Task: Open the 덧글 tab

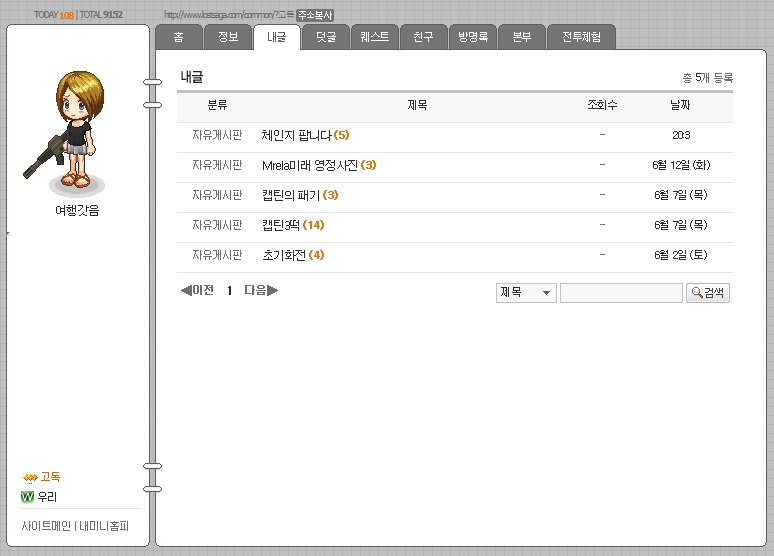Action: [x=326, y=37]
